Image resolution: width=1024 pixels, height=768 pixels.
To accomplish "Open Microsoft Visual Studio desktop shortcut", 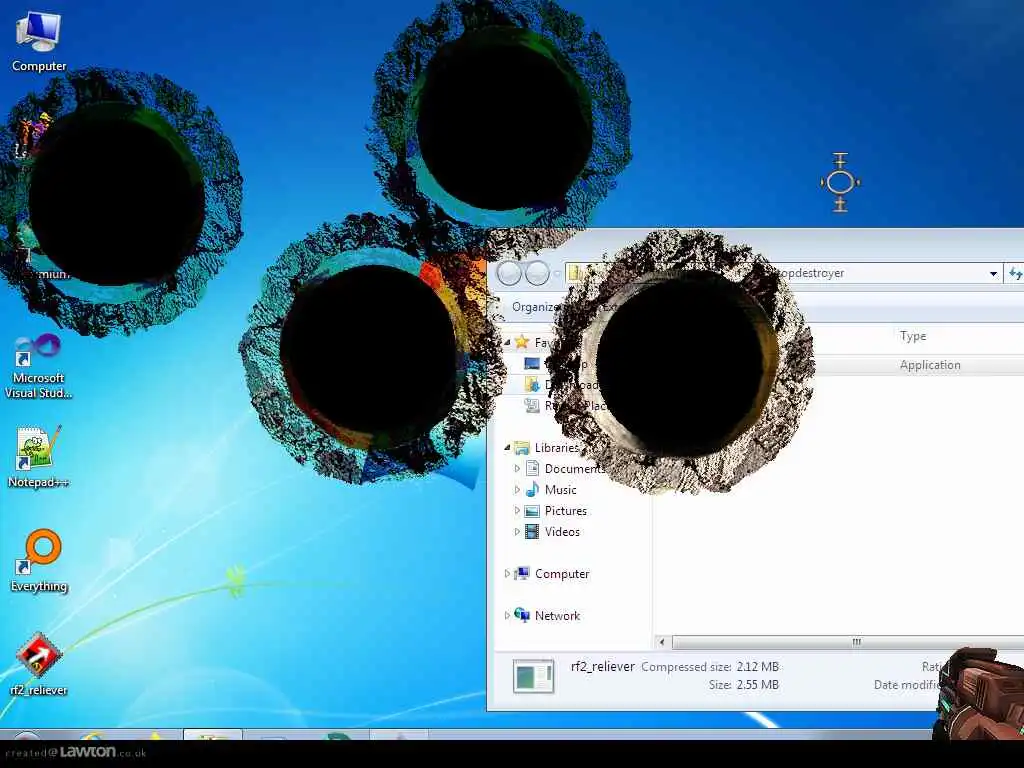I will tap(39, 366).
